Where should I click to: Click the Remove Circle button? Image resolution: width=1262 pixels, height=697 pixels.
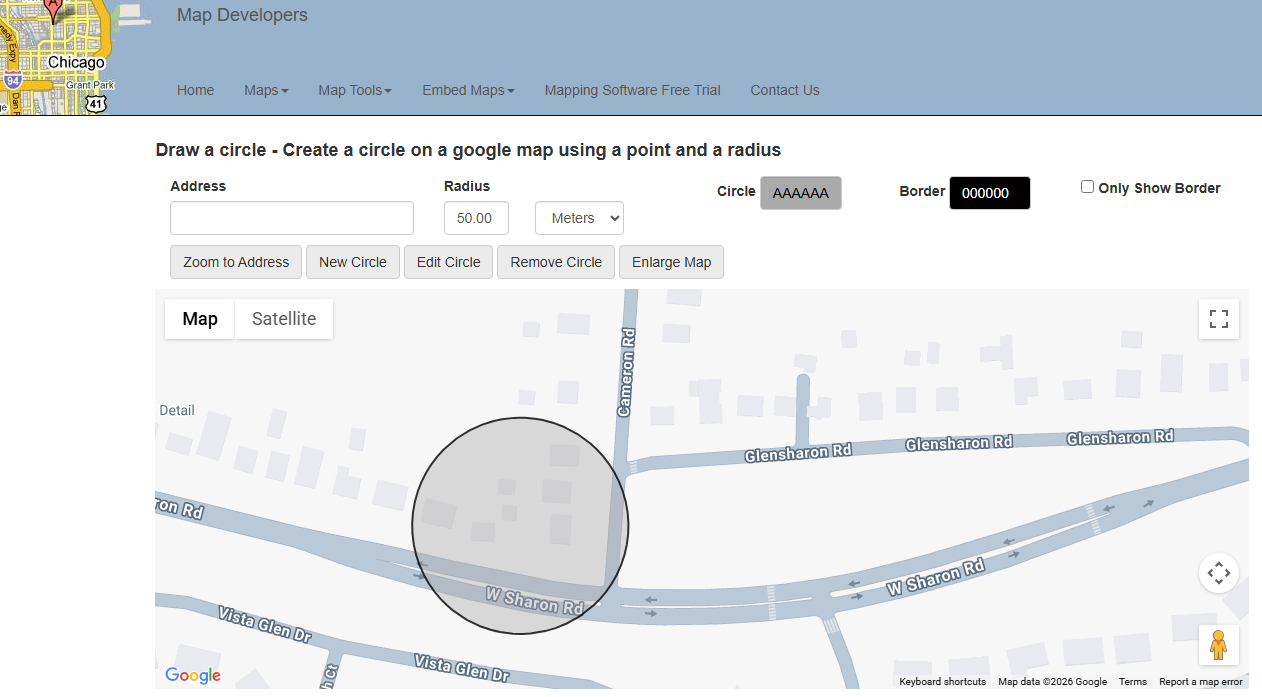[556, 262]
